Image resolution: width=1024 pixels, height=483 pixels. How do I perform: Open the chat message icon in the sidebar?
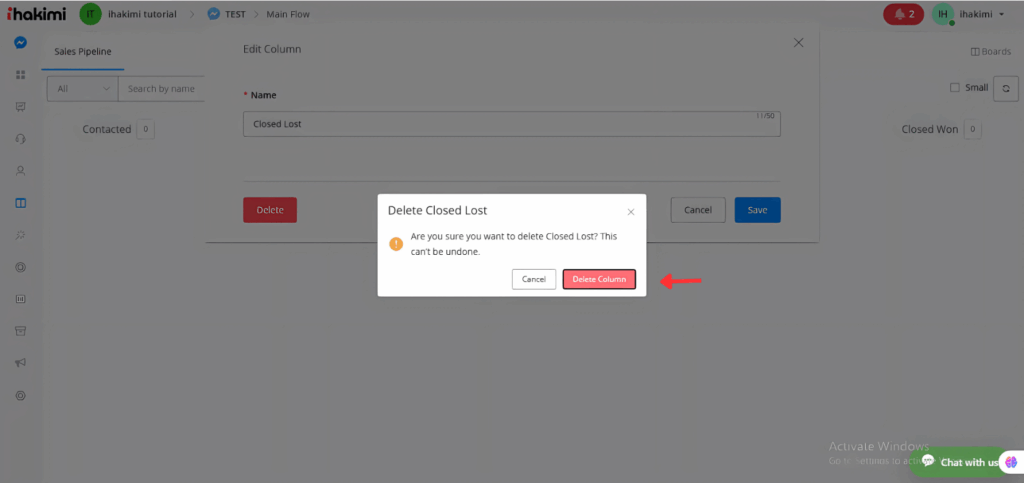pos(20,107)
